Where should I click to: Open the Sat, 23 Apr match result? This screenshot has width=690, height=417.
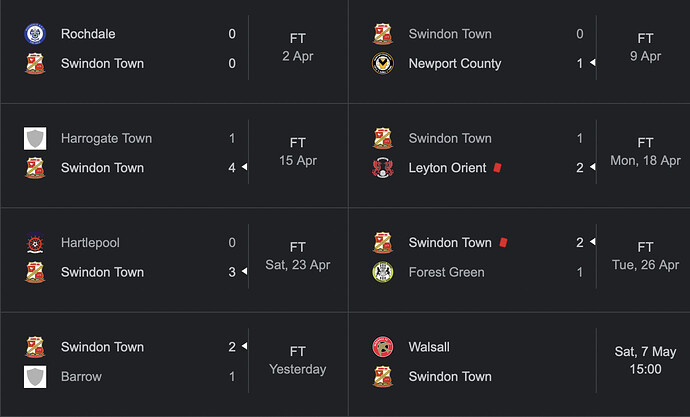[x=174, y=260]
